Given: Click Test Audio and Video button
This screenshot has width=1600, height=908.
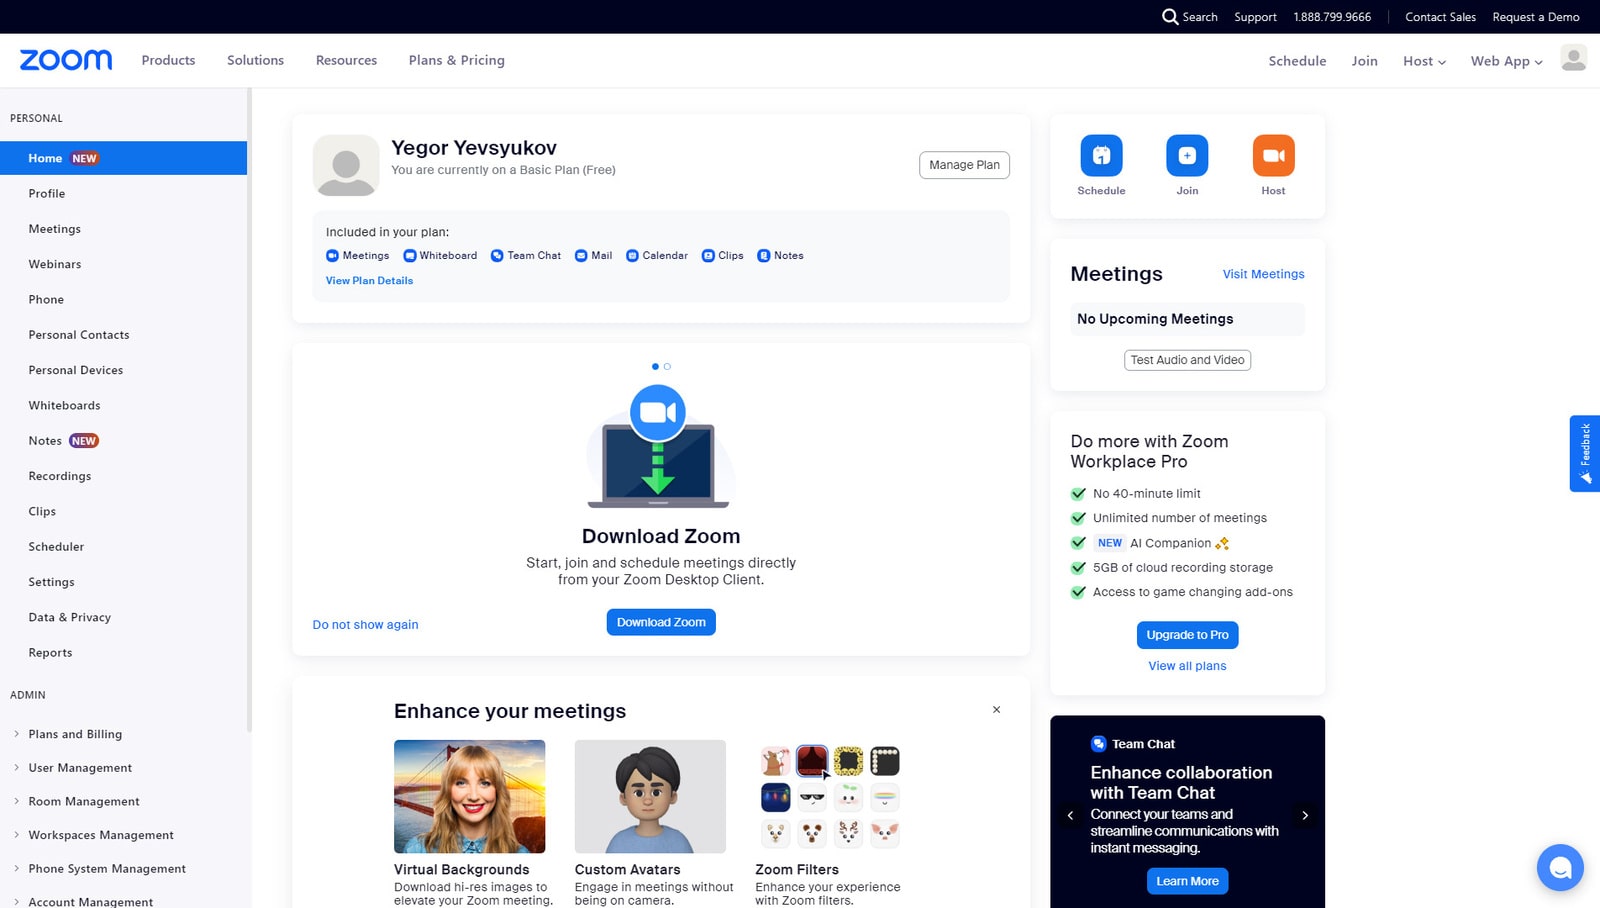Looking at the screenshot, I should pyautogui.click(x=1187, y=360).
